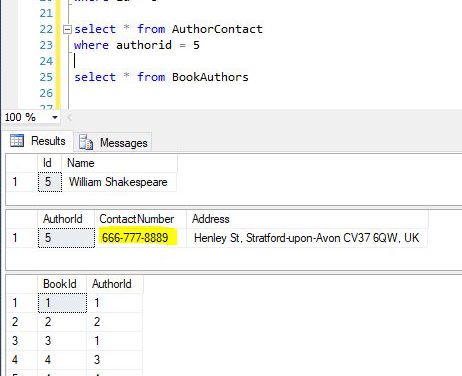Viewport: 462px width, 376px height.
Task: Click AuthorId value 5 in AuthorContact grid
Action: [x=66, y=238]
